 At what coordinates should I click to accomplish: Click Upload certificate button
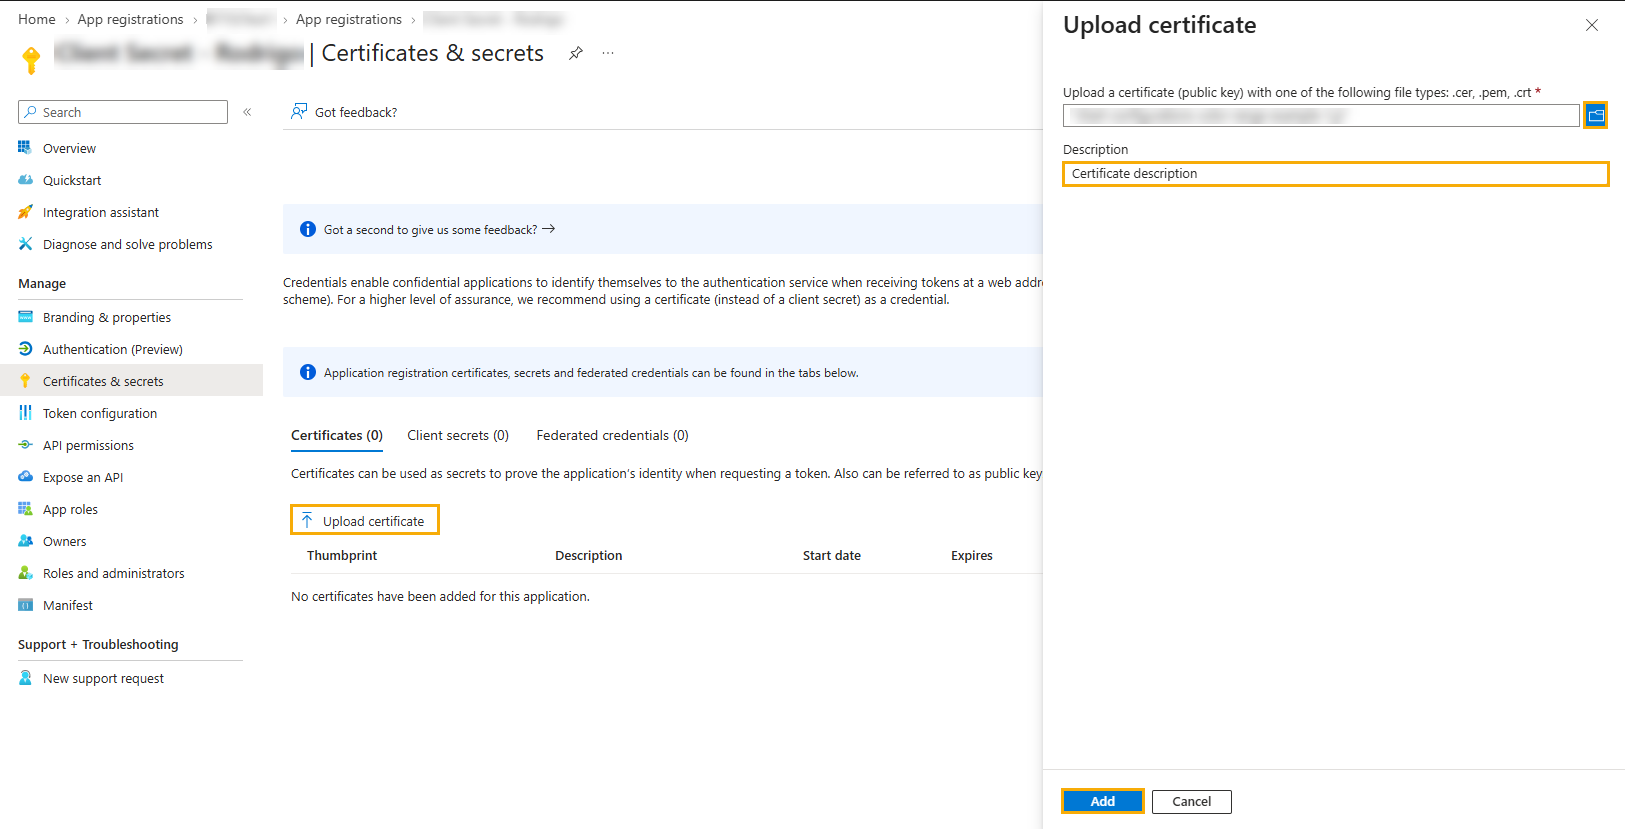(365, 520)
